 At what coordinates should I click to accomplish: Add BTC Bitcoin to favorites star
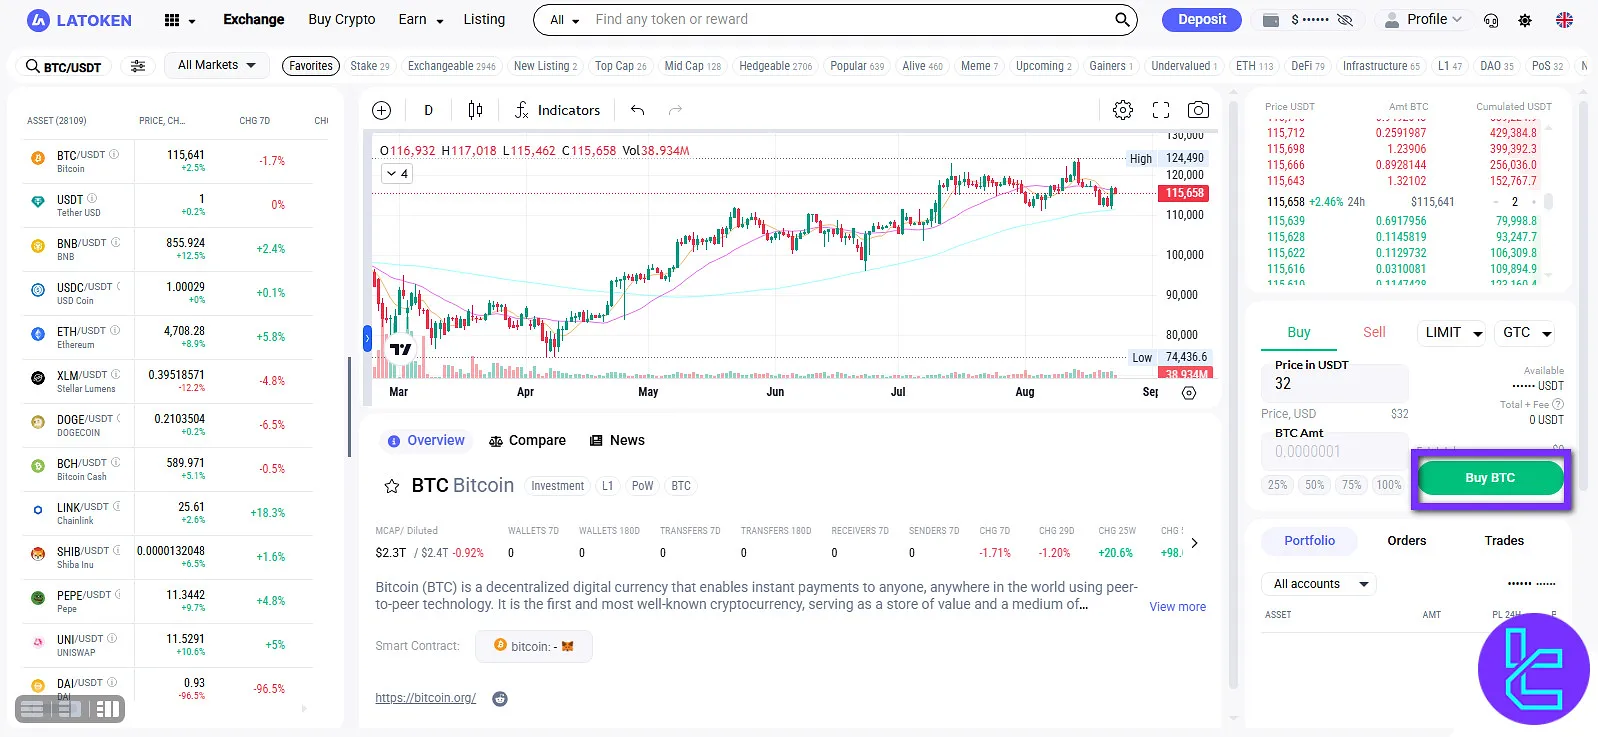[x=392, y=486]
